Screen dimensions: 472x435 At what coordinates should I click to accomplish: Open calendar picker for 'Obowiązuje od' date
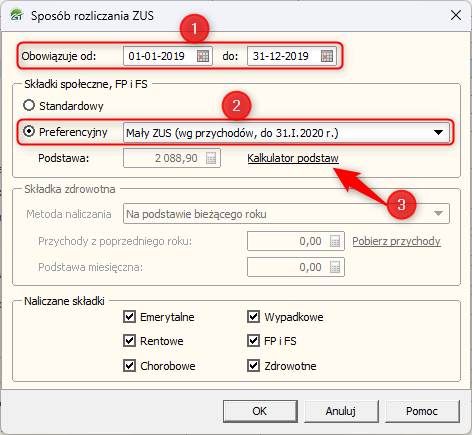203,56
